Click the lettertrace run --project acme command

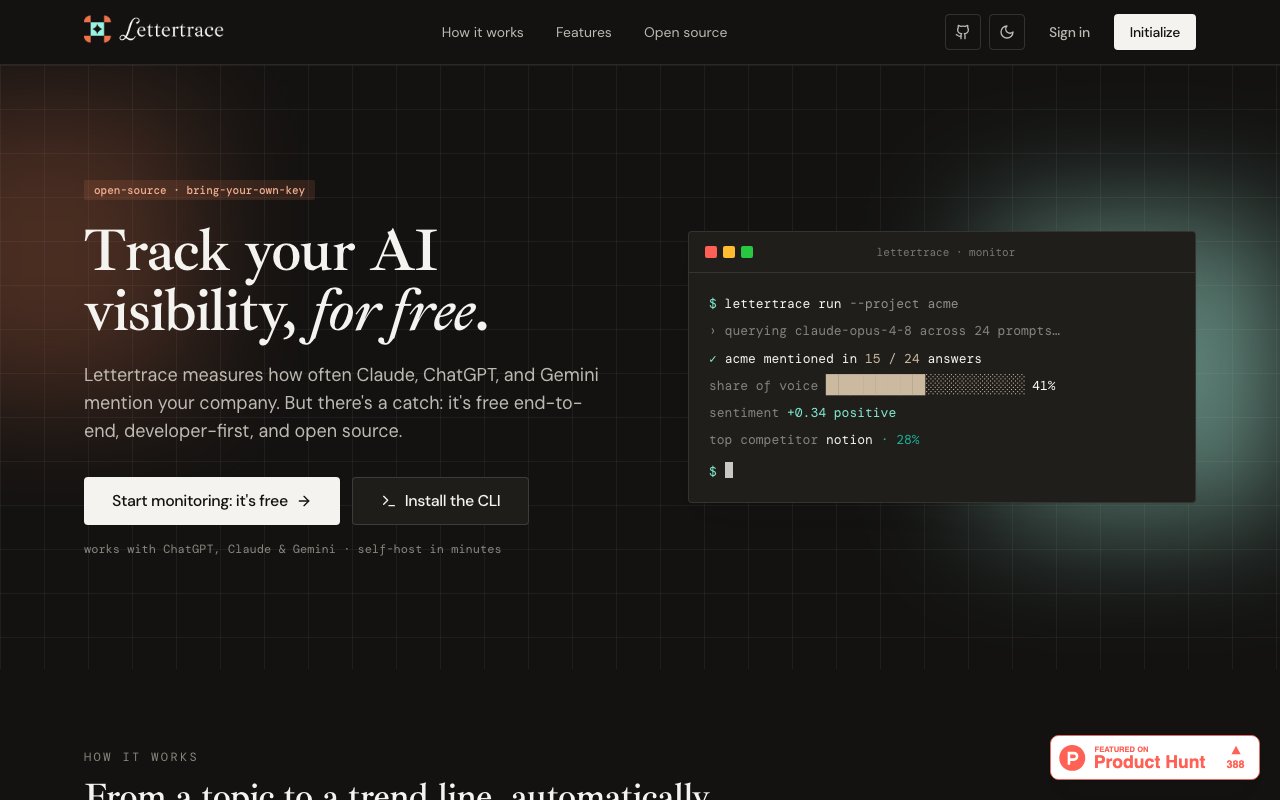tap(834, 303)
